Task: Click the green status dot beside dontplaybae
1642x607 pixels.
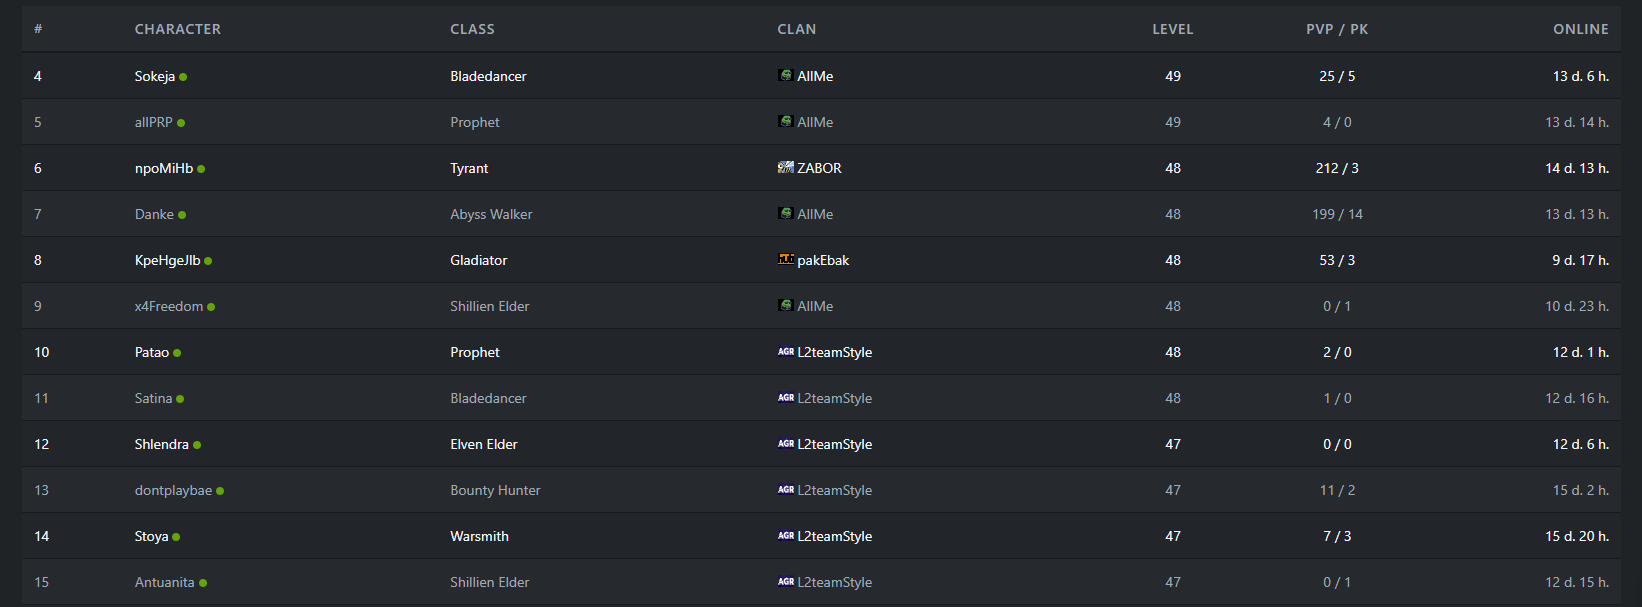Action: point(220,491)
